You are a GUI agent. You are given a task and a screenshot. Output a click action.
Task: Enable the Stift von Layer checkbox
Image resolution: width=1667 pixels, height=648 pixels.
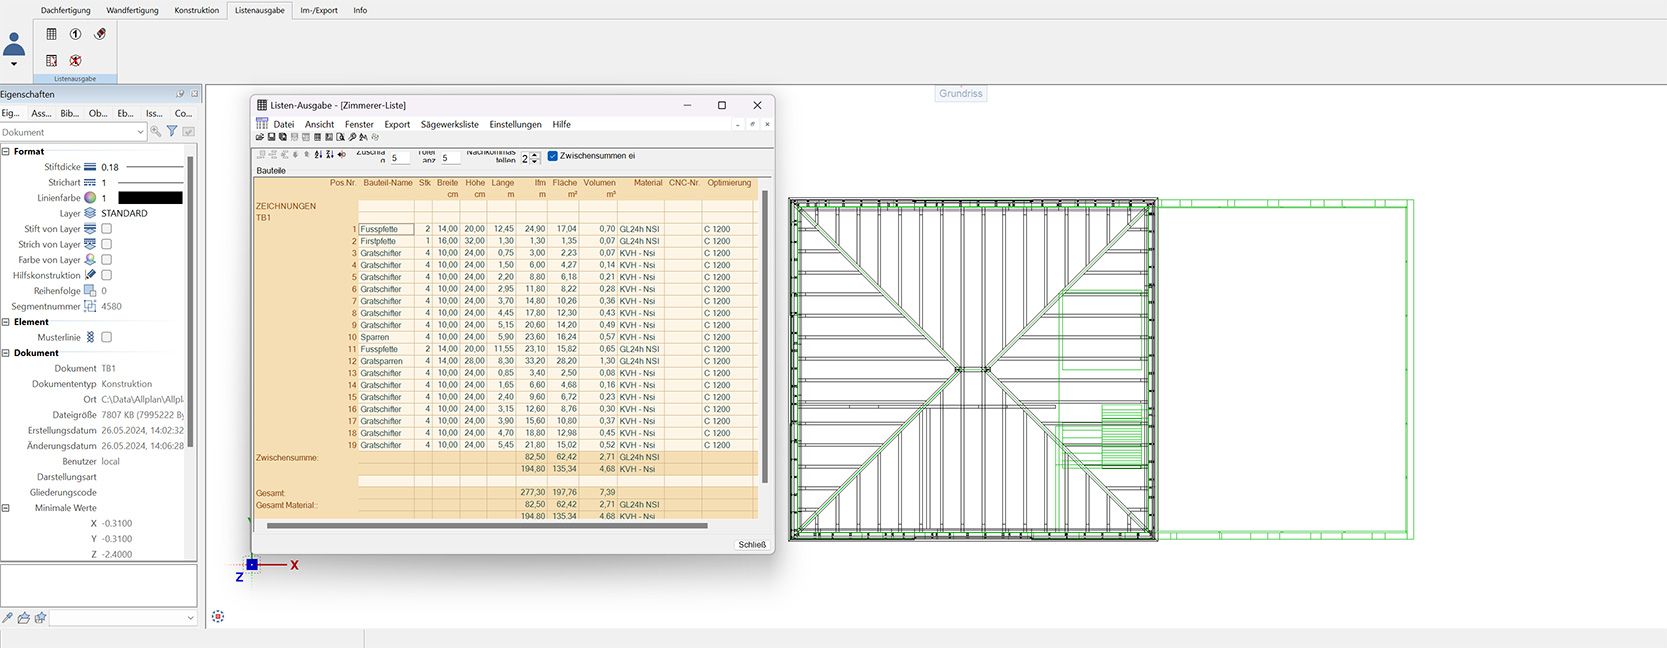pos(107,229)
